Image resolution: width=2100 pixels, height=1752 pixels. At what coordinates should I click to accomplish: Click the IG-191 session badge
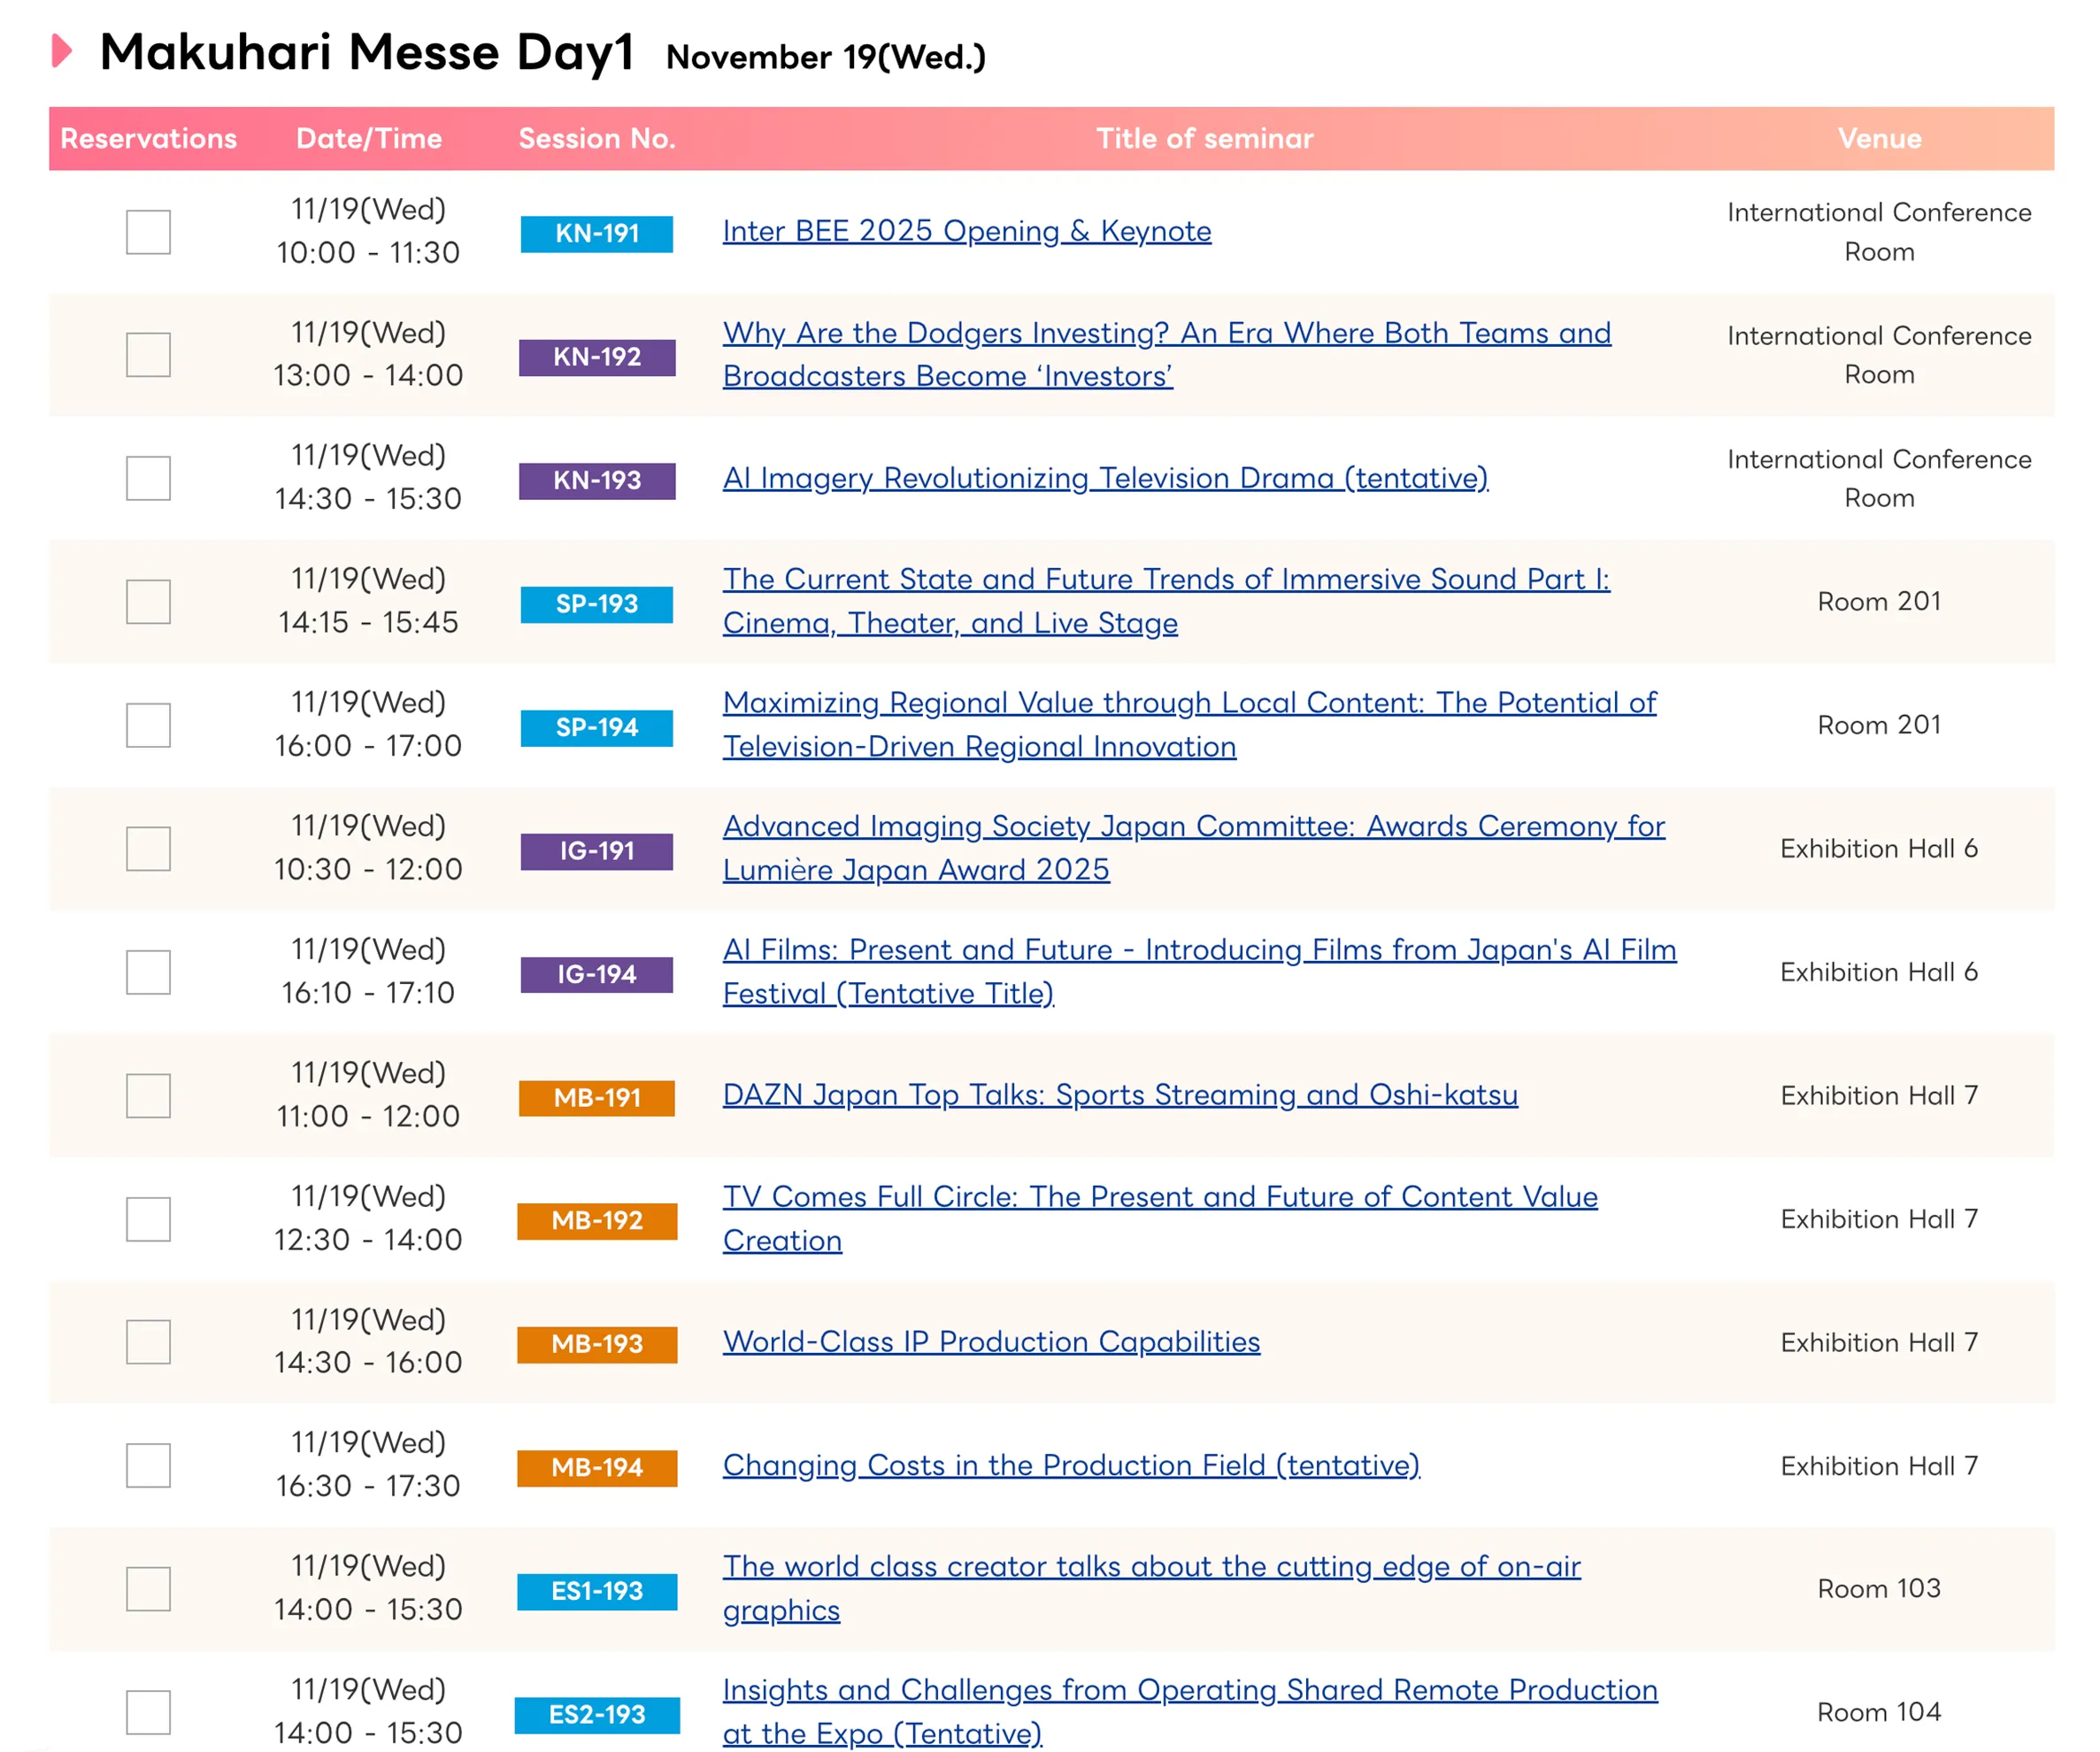[597, 851]
